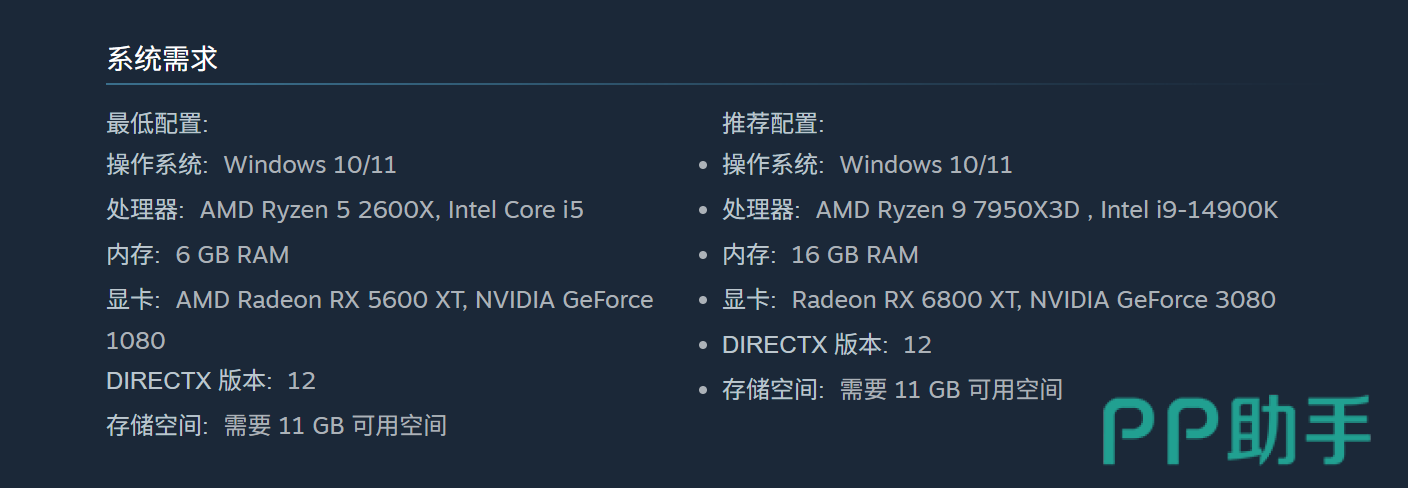Click the 系统需求 section heading
Viewport: 1408px width, 488px height.
[162, 59]
